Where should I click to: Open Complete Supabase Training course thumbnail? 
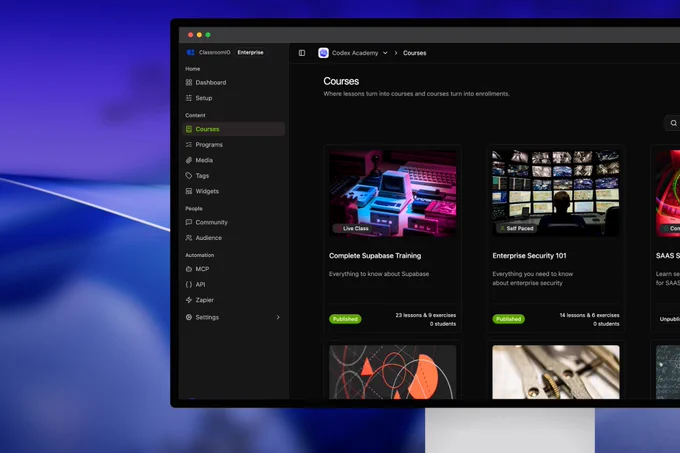pos(392,193)
